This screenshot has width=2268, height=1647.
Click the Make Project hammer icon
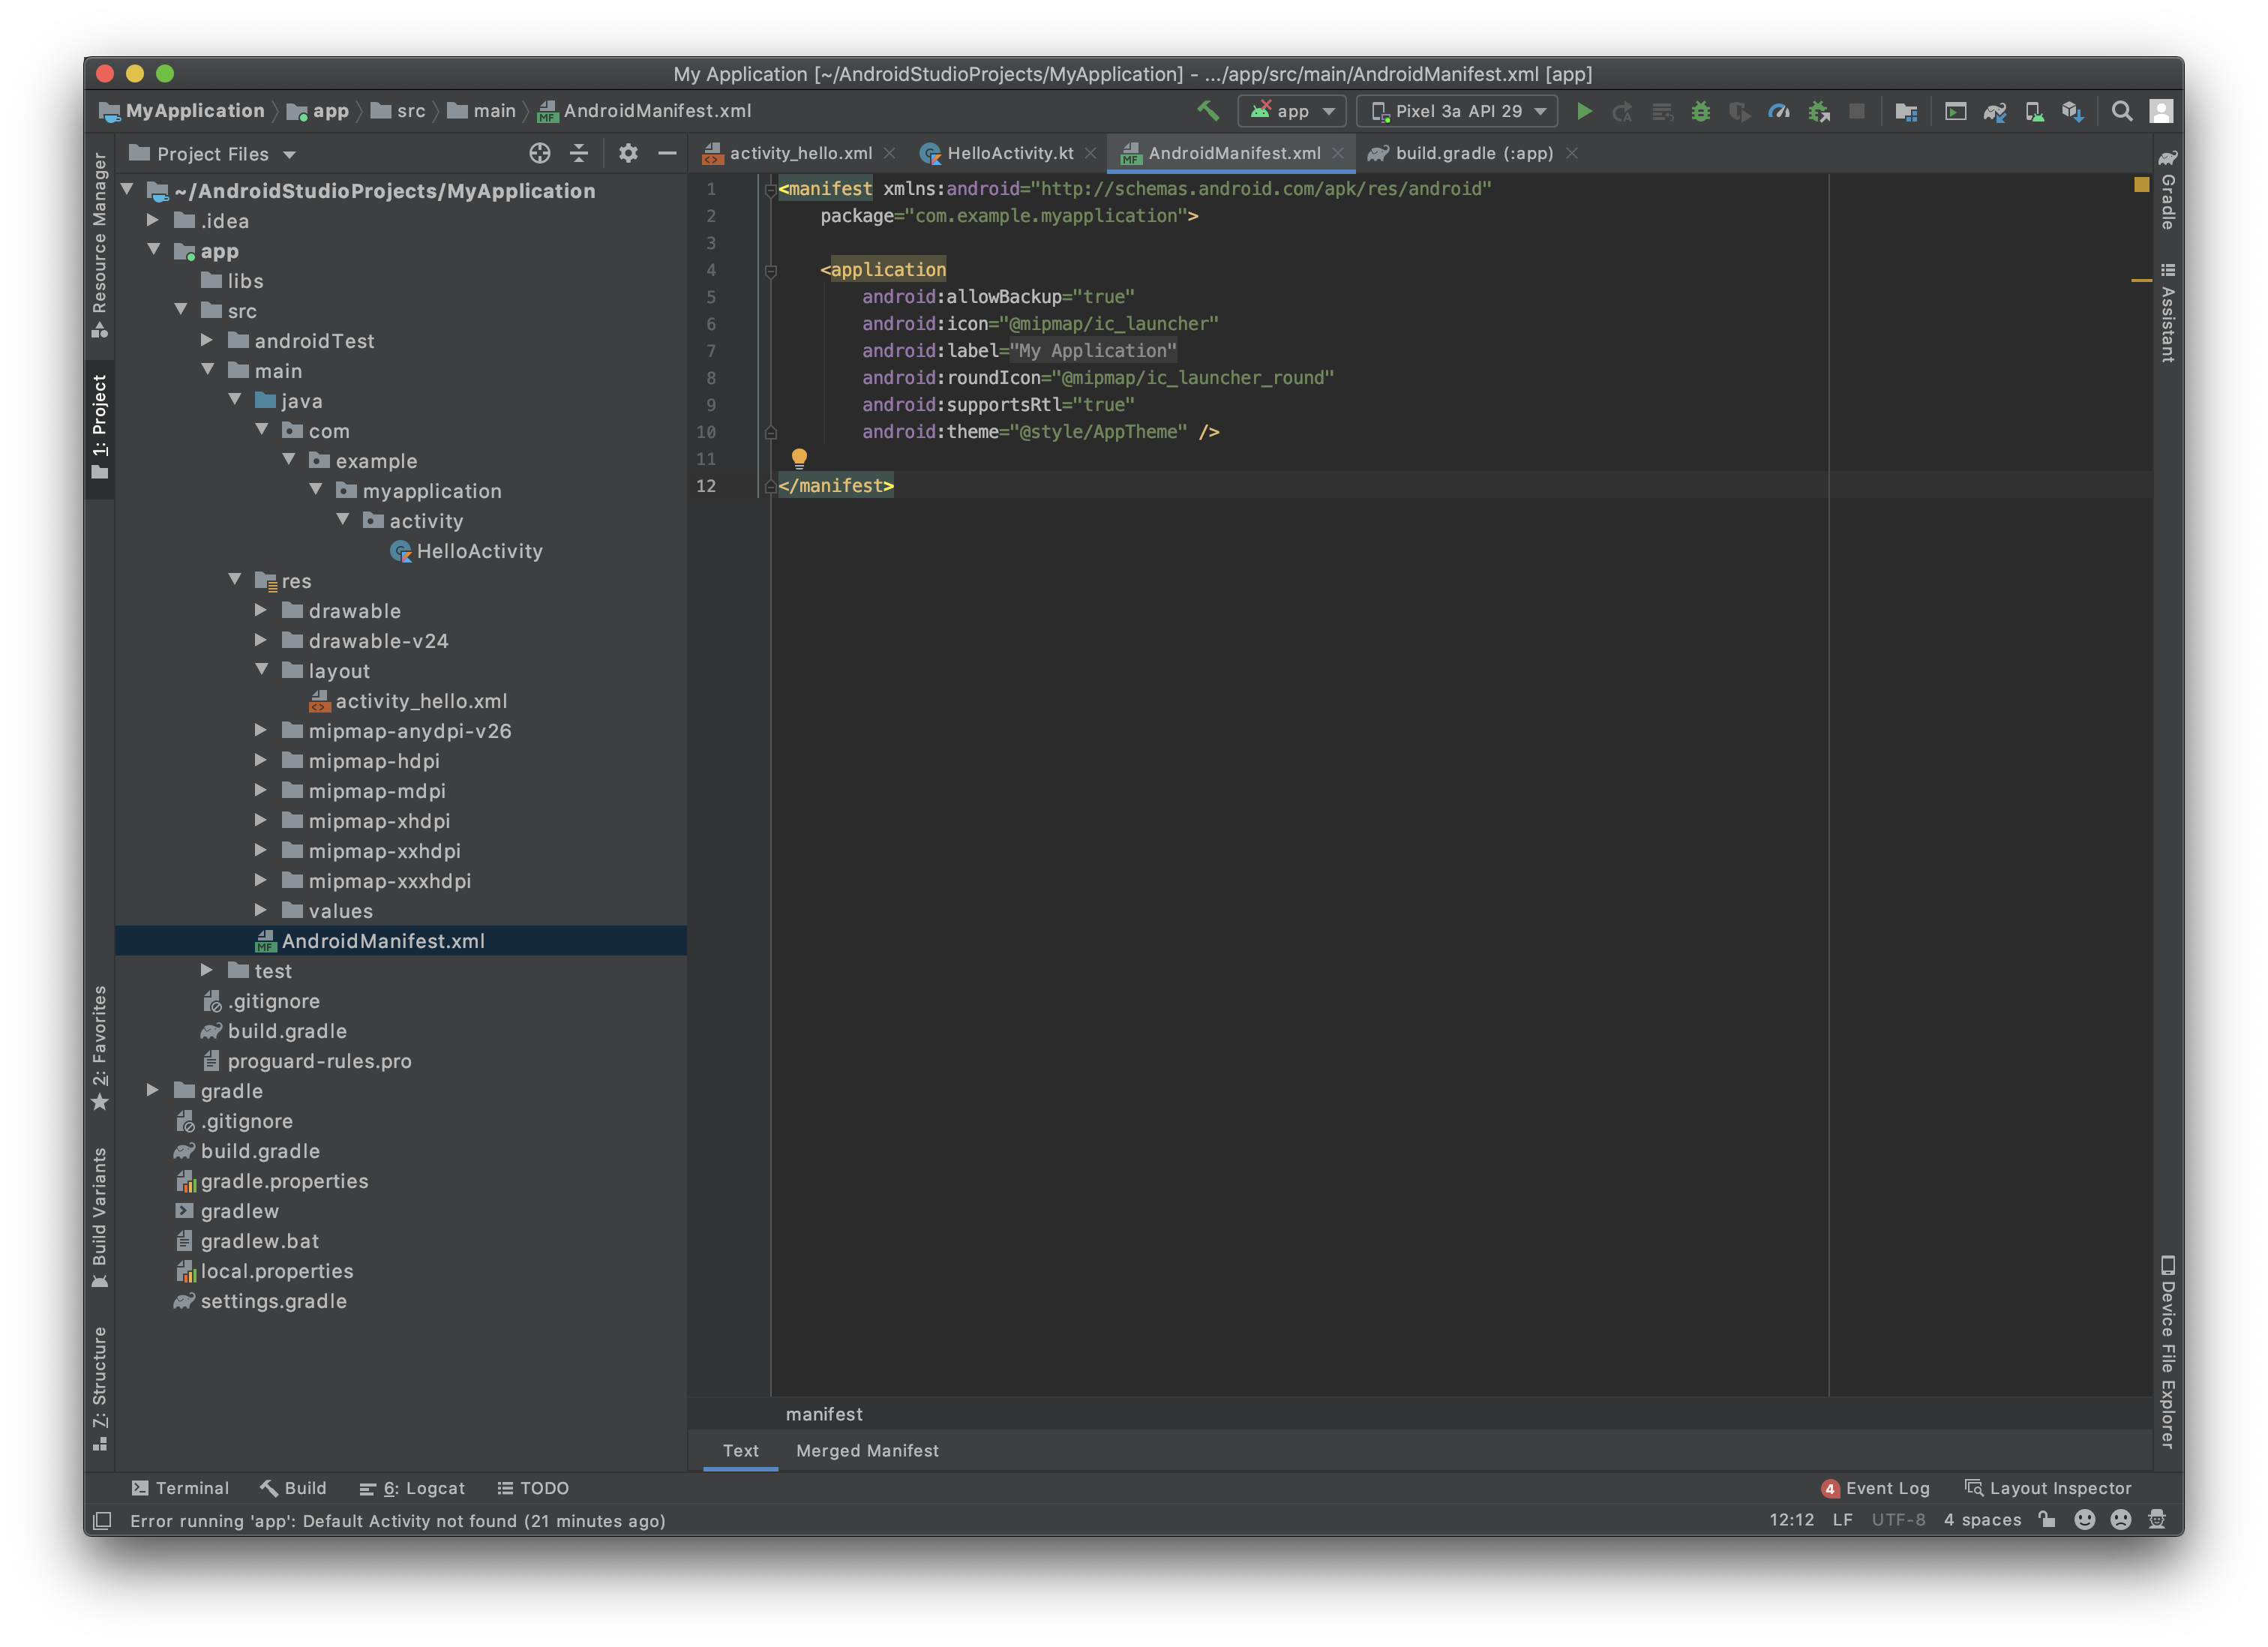[x=1208, y=111]
